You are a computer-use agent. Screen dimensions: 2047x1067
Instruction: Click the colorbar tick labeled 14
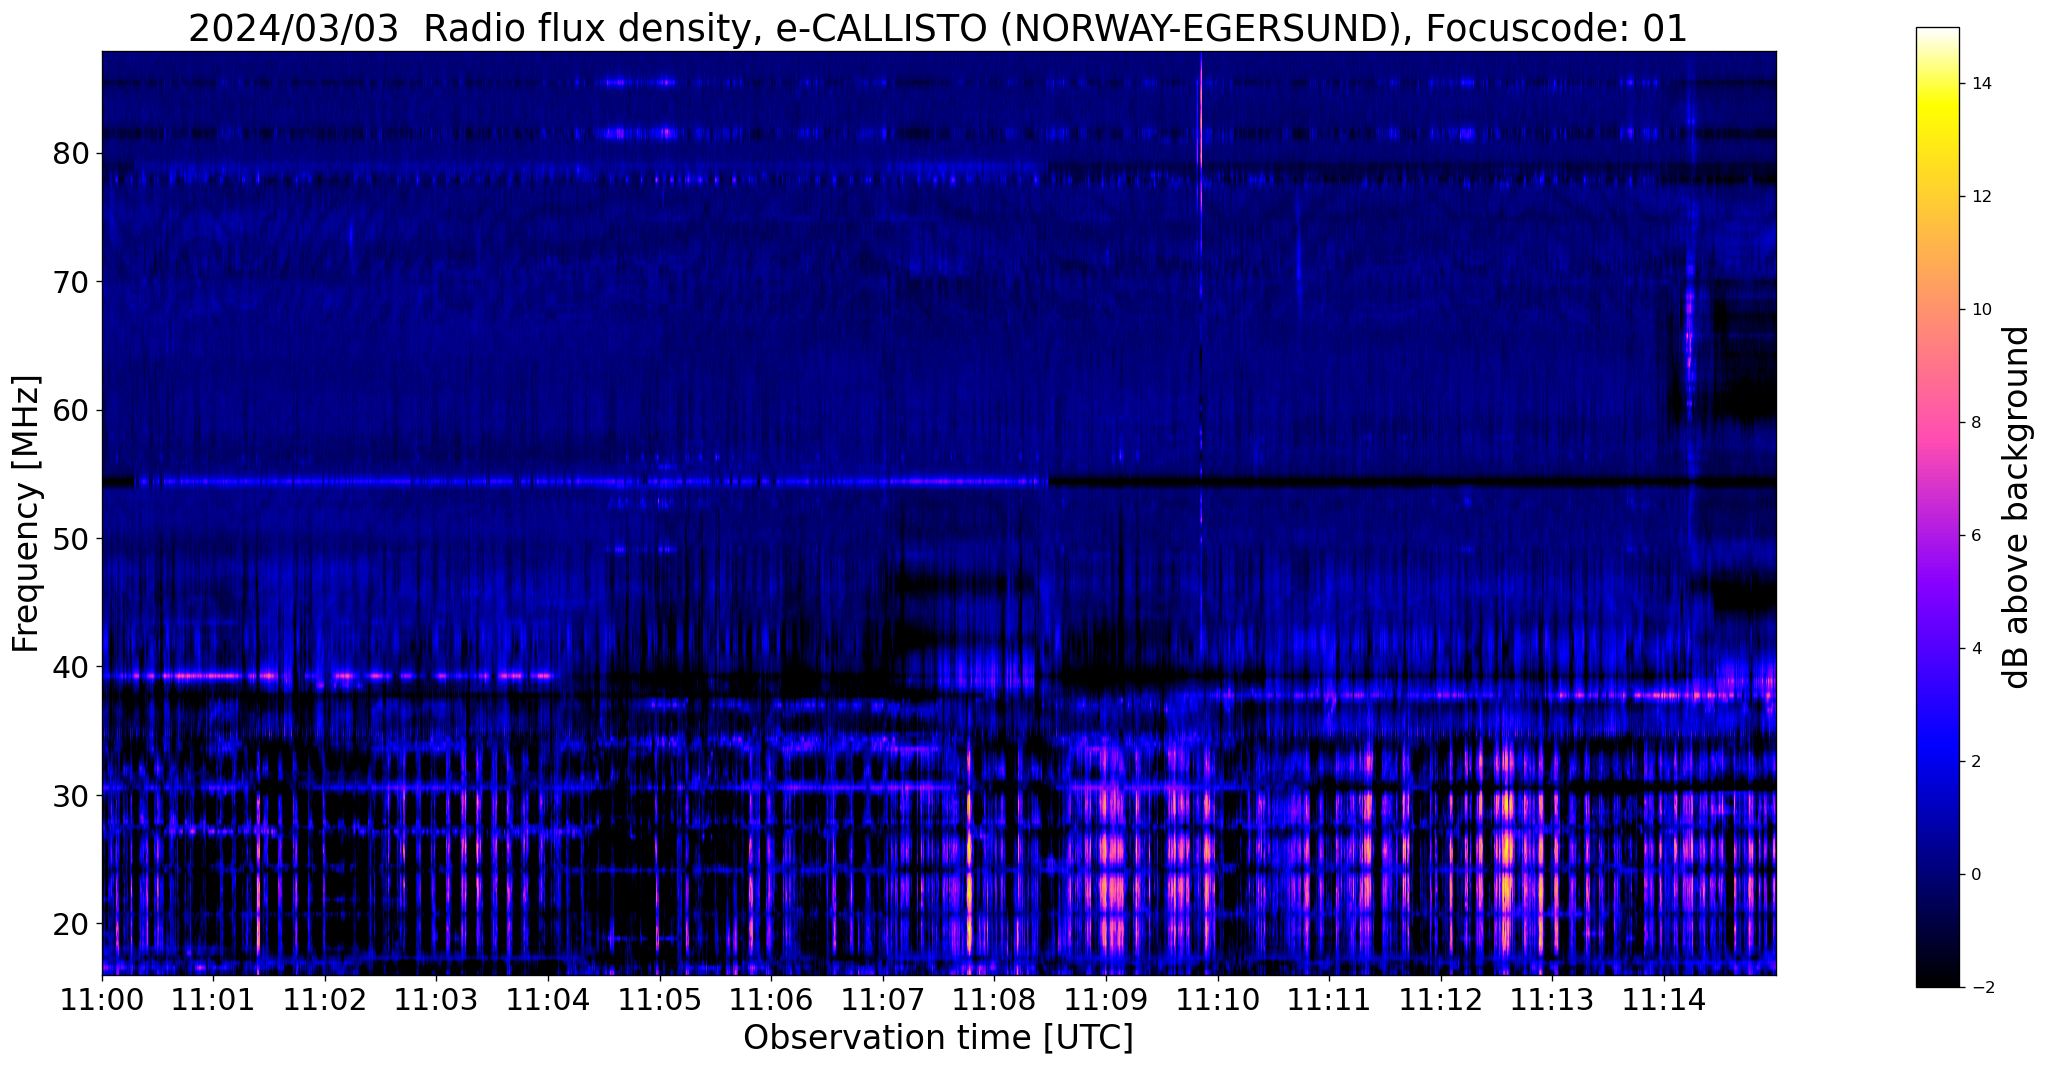coord(1981,84)
